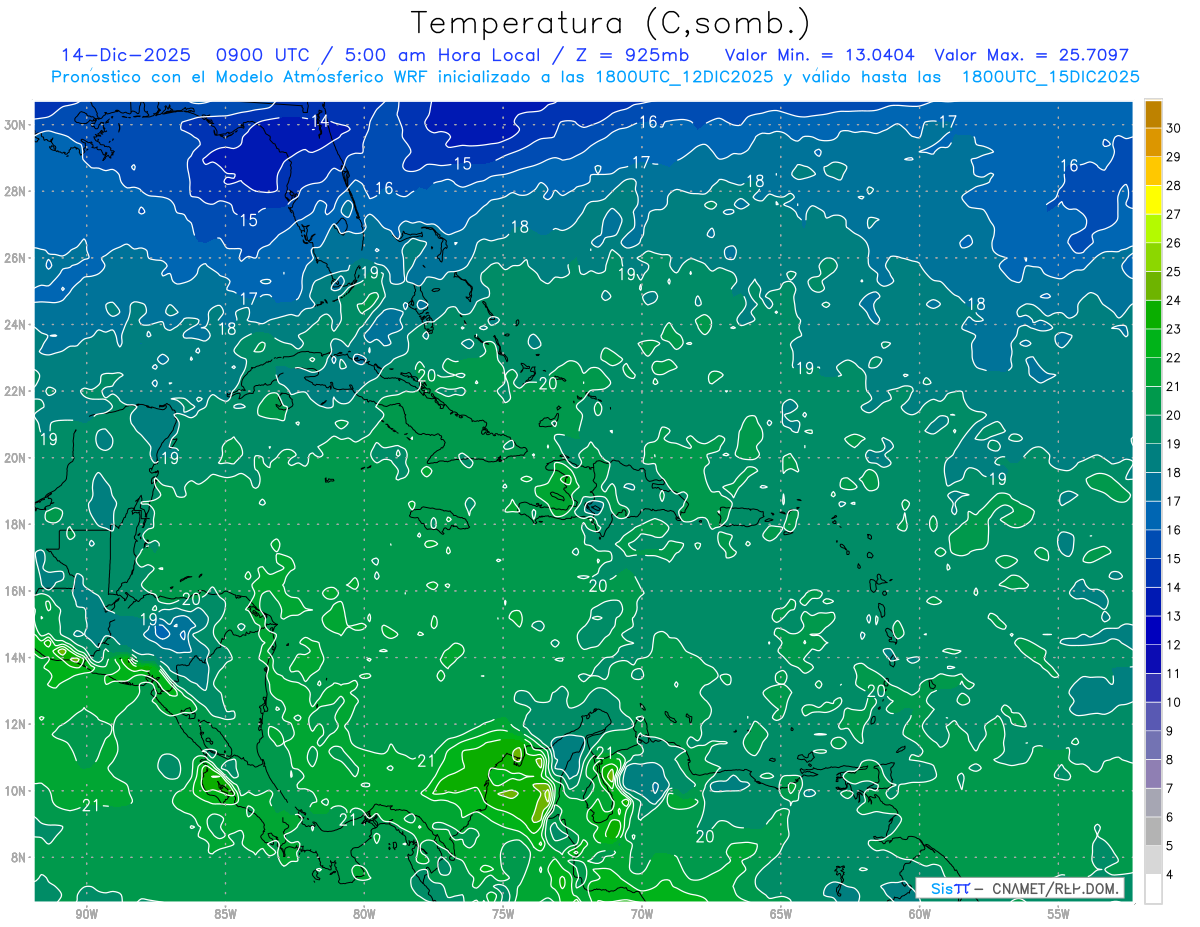Click the "Valor Max. = 25.7097" value

click(1032, 55)
